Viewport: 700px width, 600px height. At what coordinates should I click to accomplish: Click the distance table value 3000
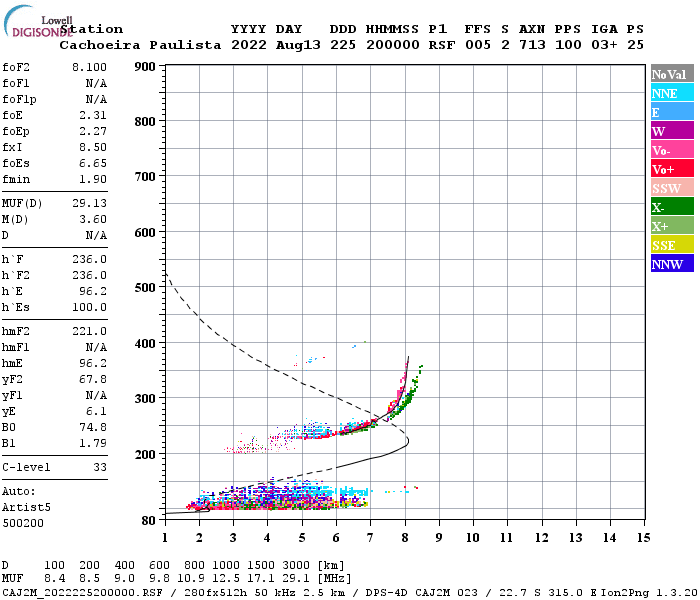click(x=296, y=566)
